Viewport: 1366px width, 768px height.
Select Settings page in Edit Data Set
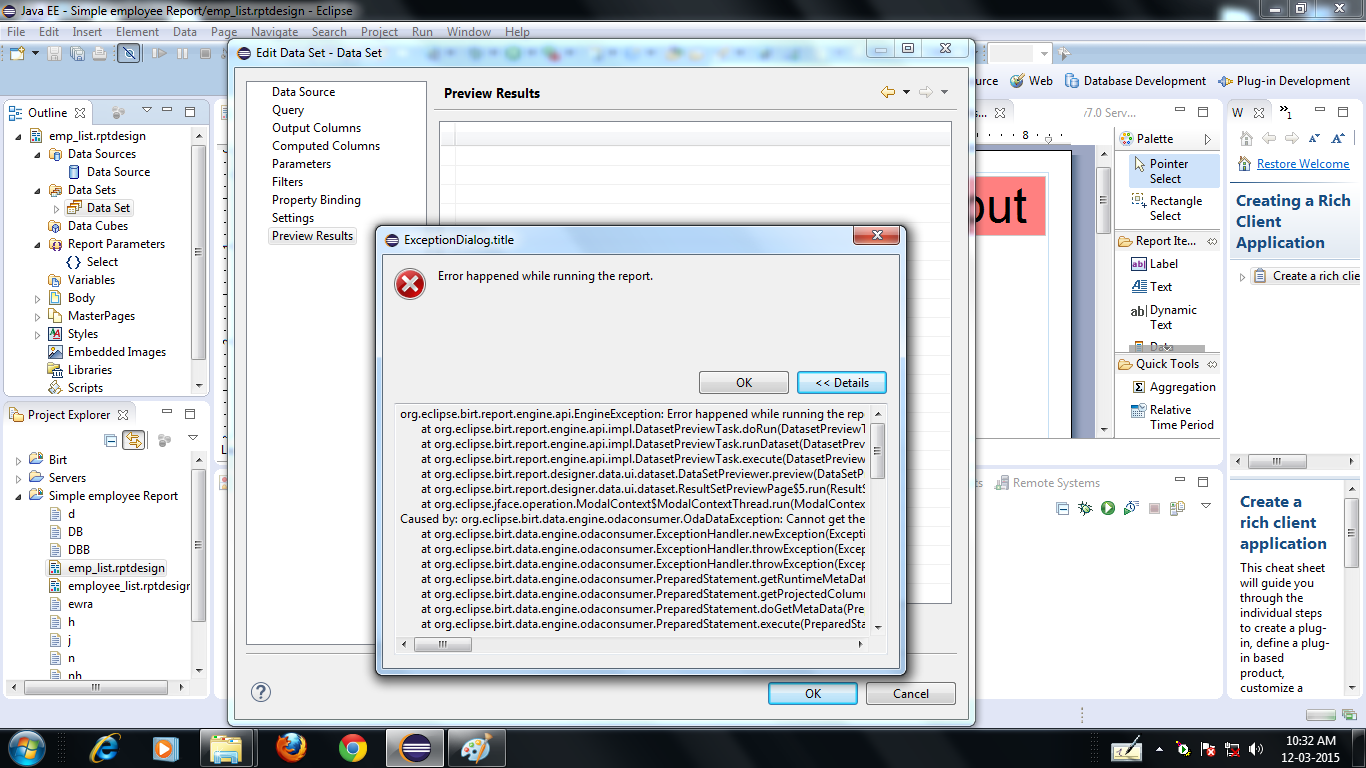(x=293, y=218)
